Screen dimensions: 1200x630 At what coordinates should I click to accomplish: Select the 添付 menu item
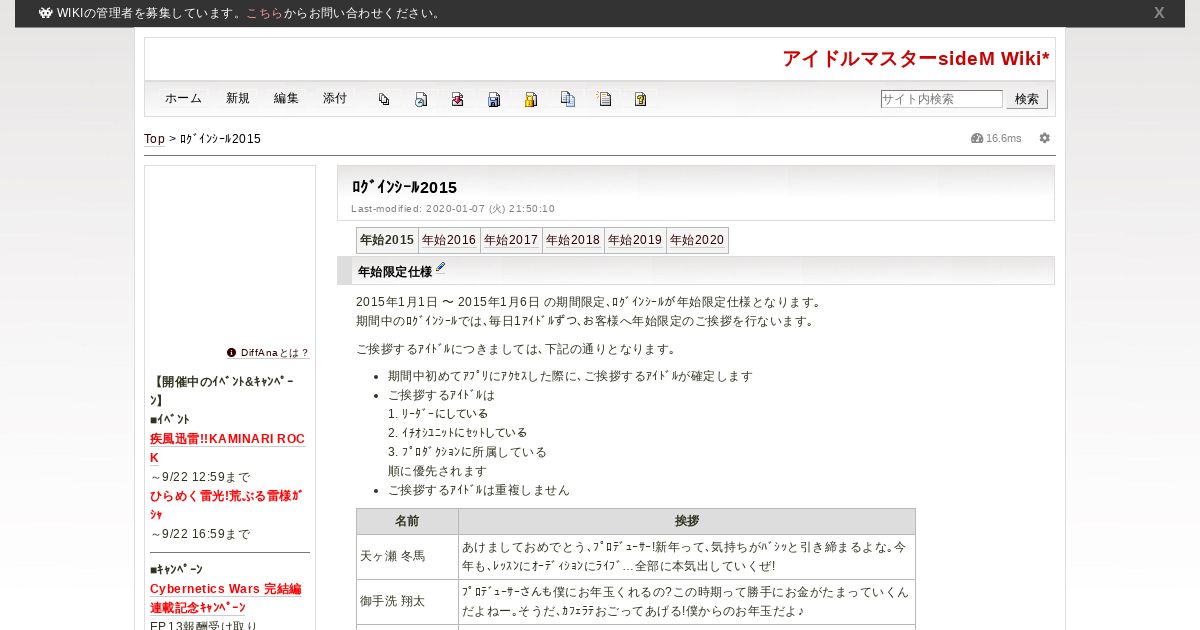(x=335, y=99)
